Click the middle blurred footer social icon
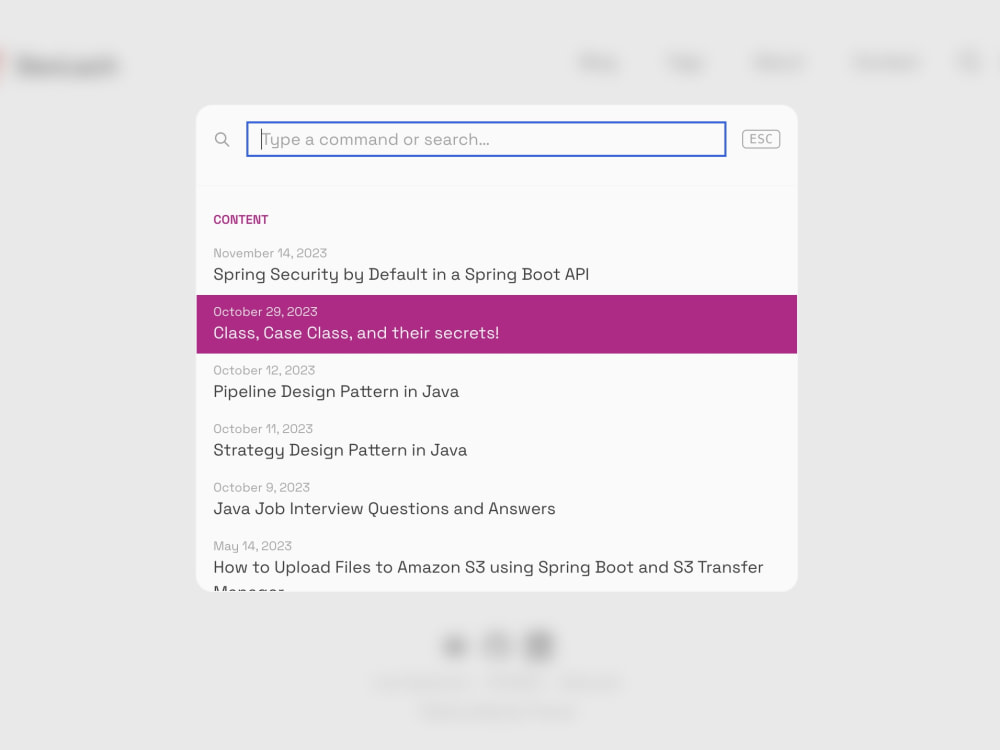 click(x=497, y=645)
